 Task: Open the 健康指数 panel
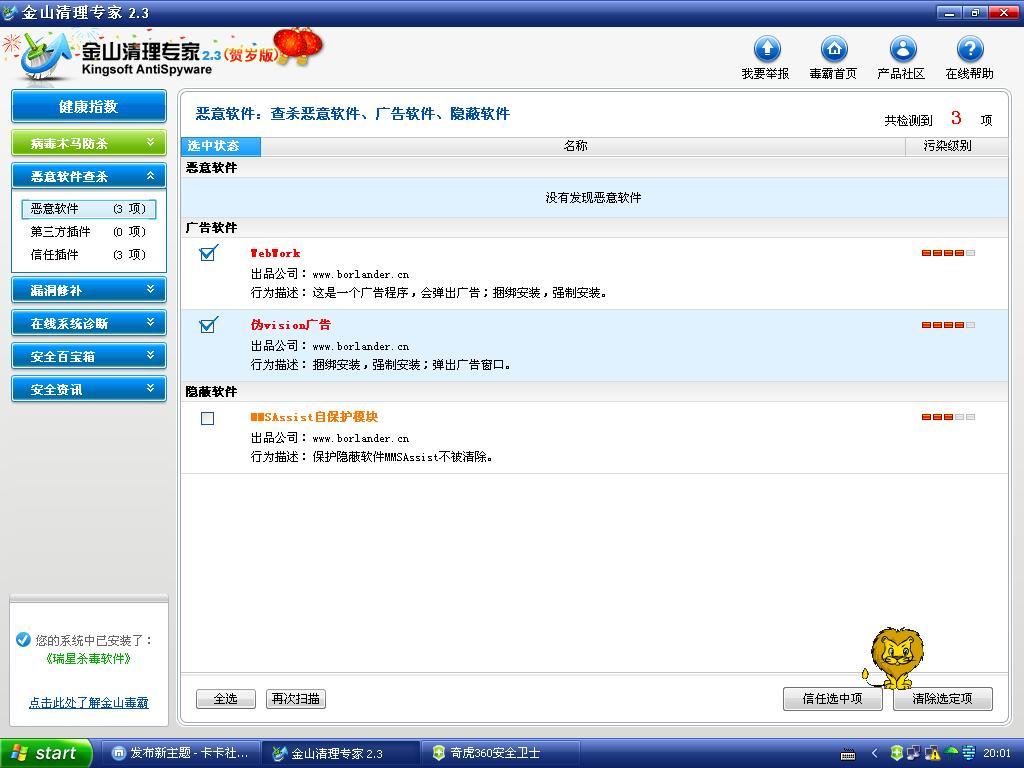pyautogui.click(x=89, y=106)
